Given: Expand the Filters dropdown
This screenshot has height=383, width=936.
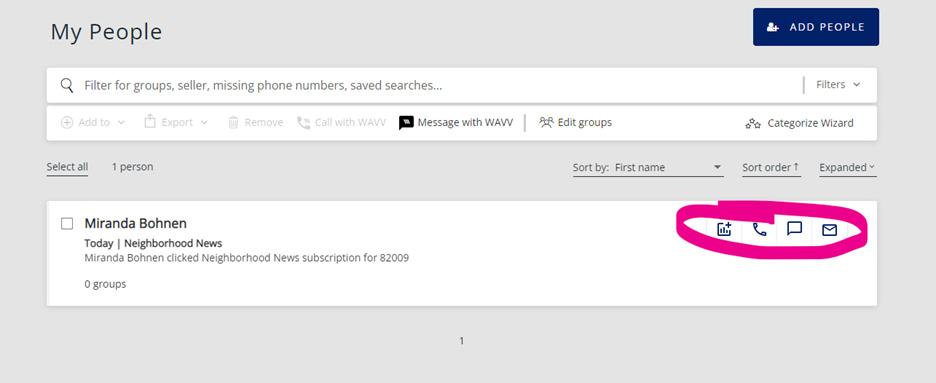Looking at the screenshot, I should click(838, 85).
